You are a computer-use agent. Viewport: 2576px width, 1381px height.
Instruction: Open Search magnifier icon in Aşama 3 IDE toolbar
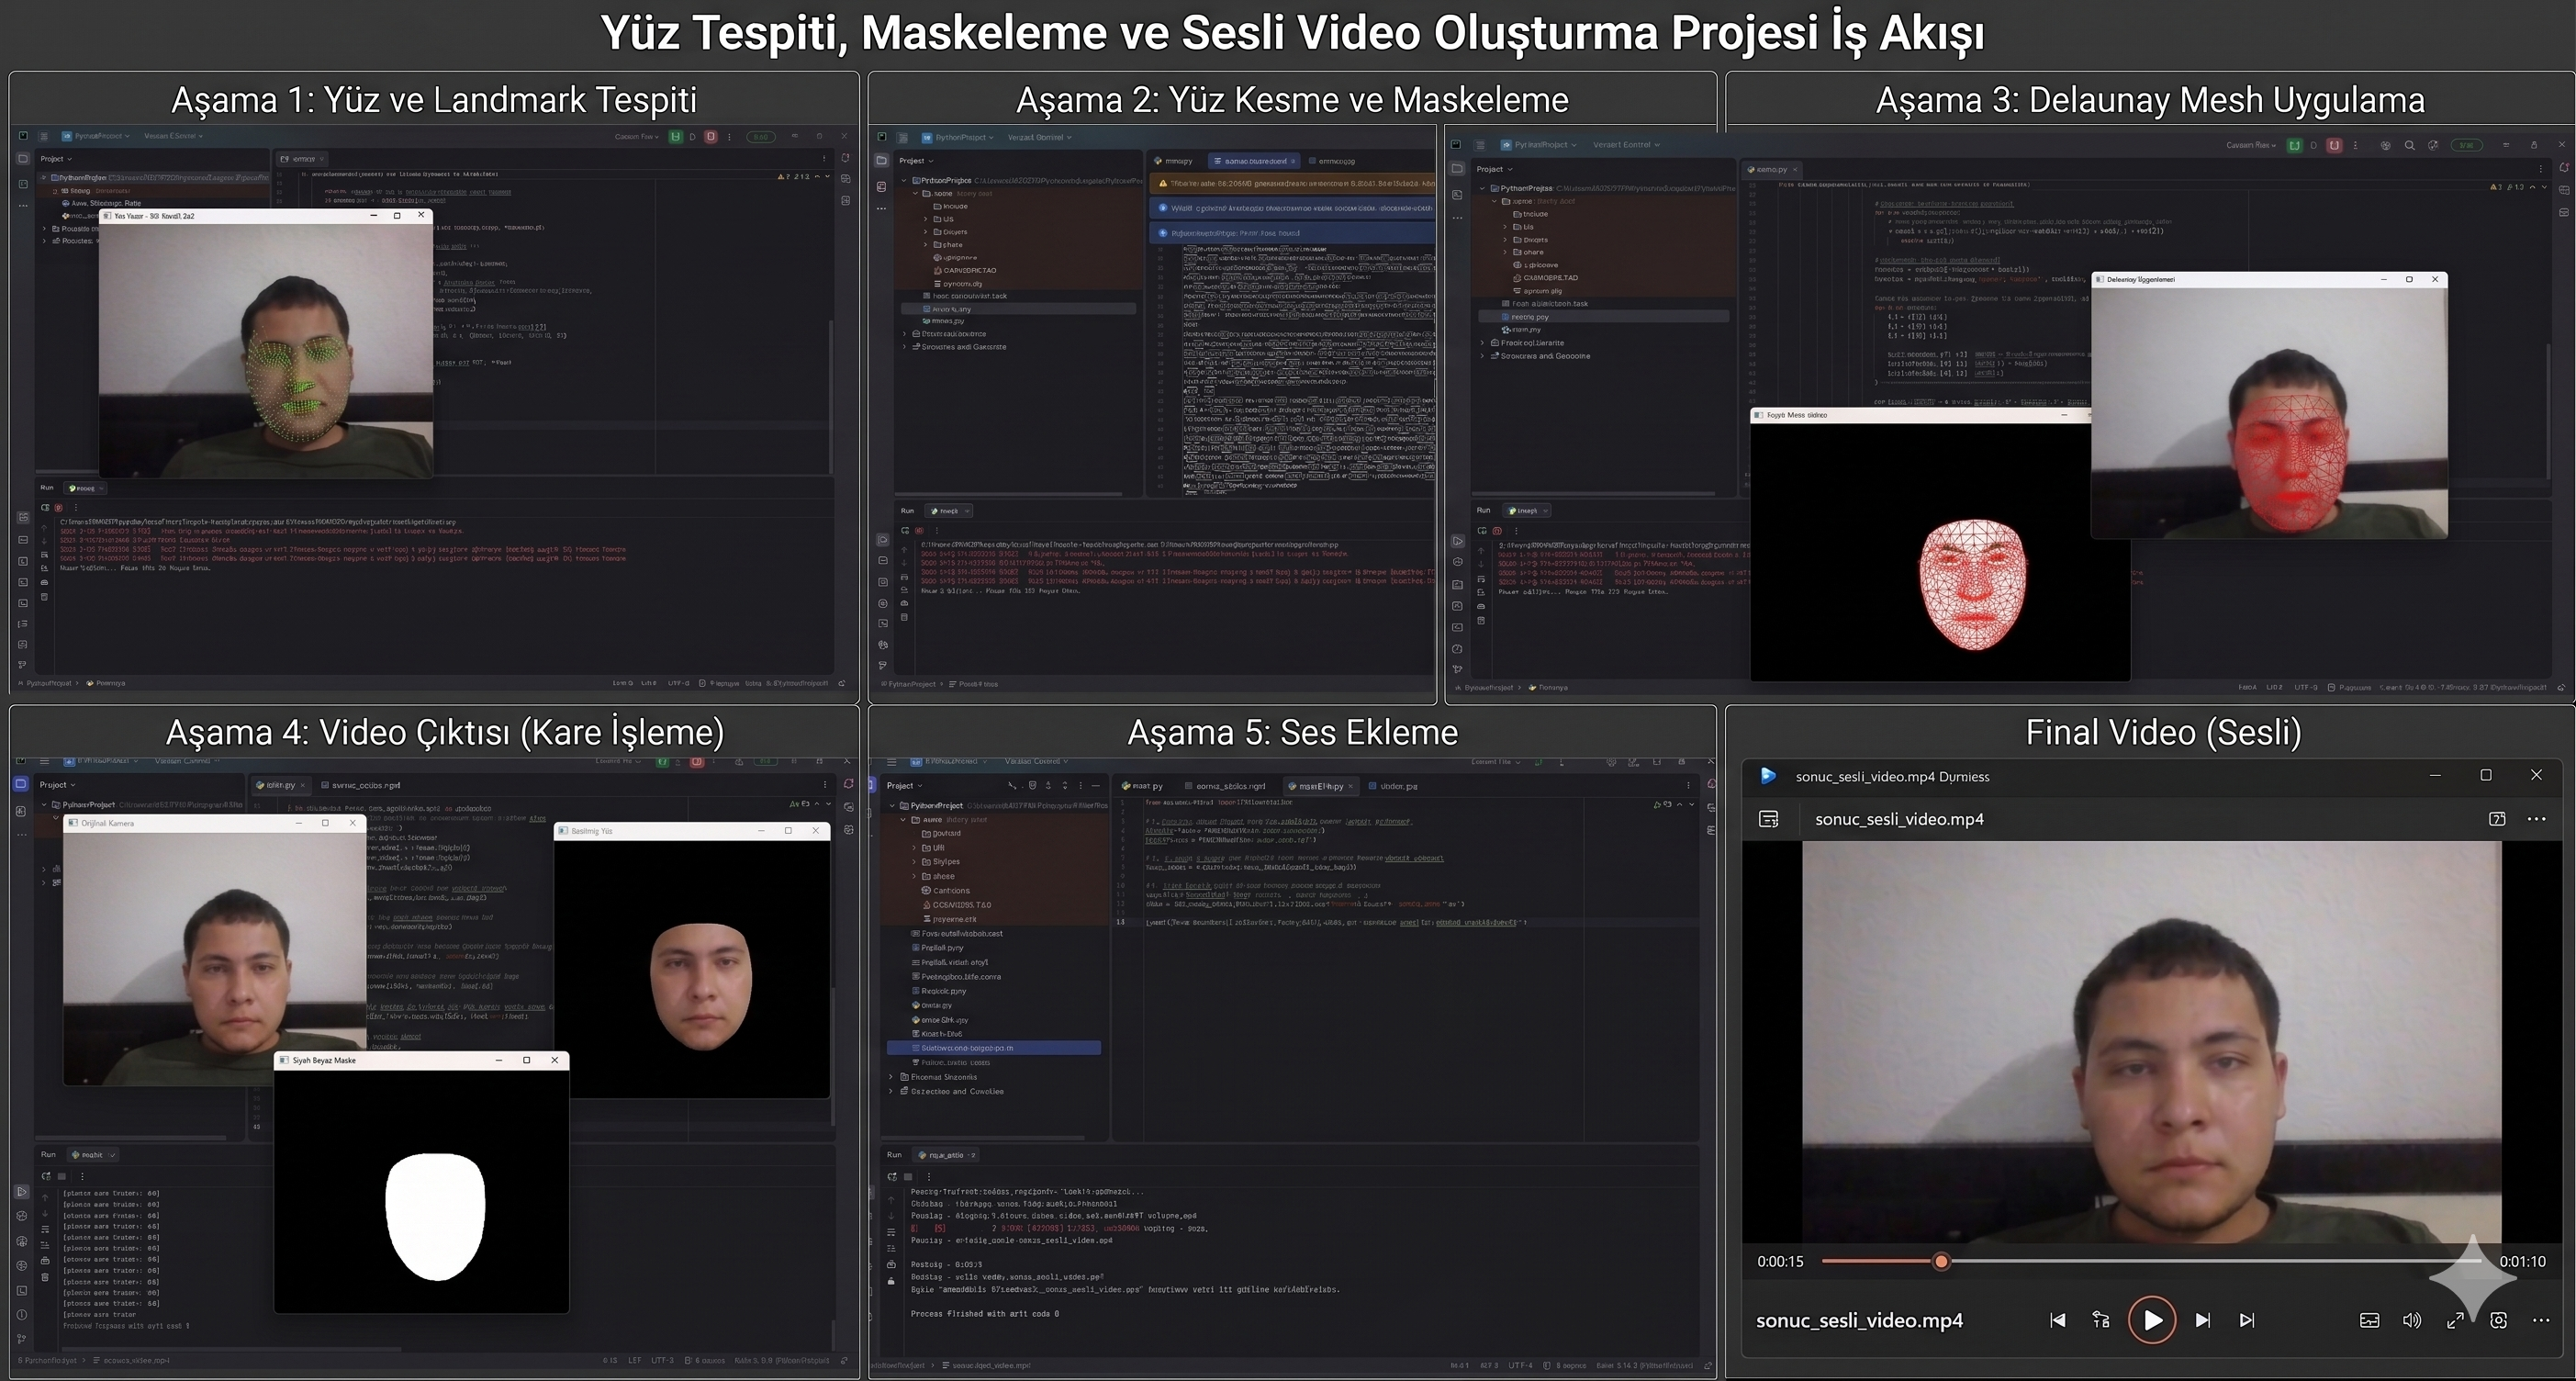point(2409,145)
